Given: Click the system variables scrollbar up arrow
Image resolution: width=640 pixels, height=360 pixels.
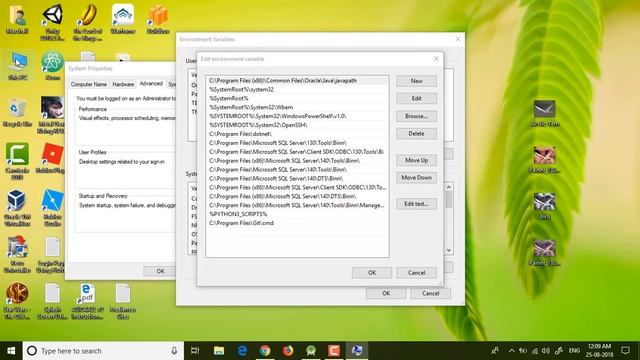Looking at the screenshot, I should pyautogui.click(x=449, y=187).
